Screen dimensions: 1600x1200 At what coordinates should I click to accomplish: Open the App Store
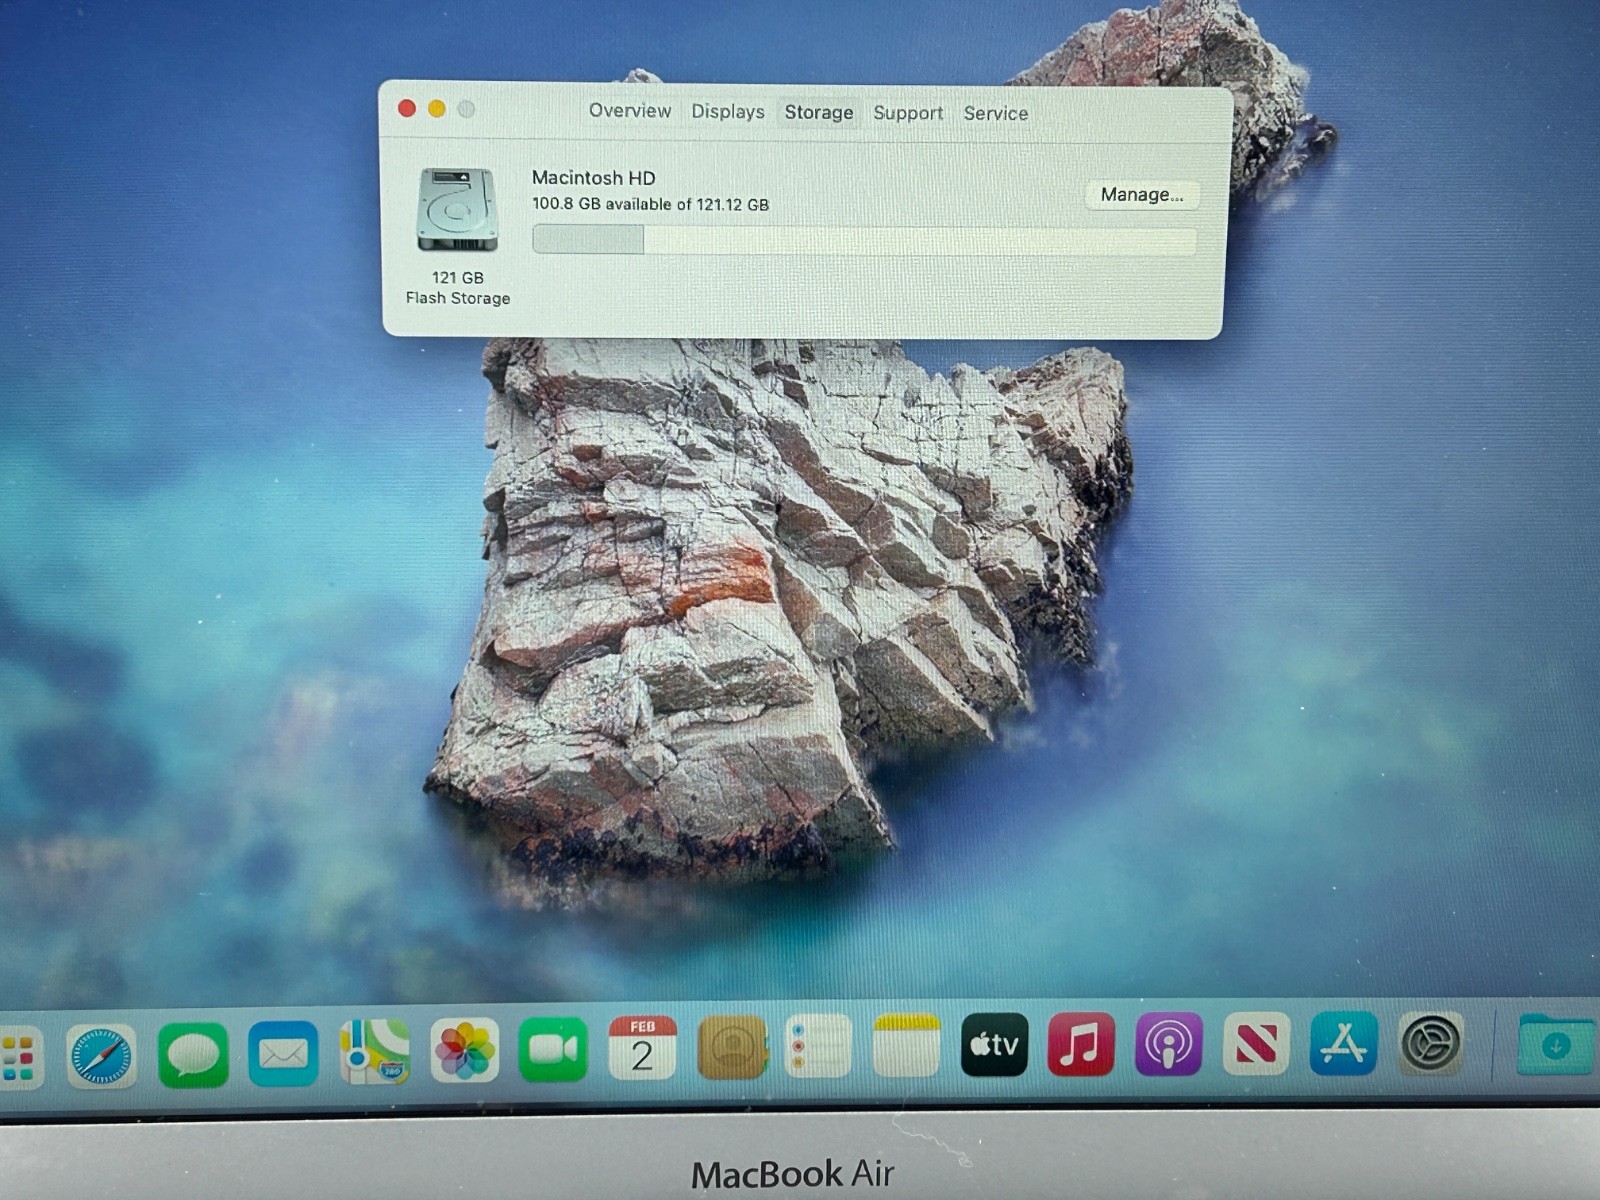click(1343, 1043)
